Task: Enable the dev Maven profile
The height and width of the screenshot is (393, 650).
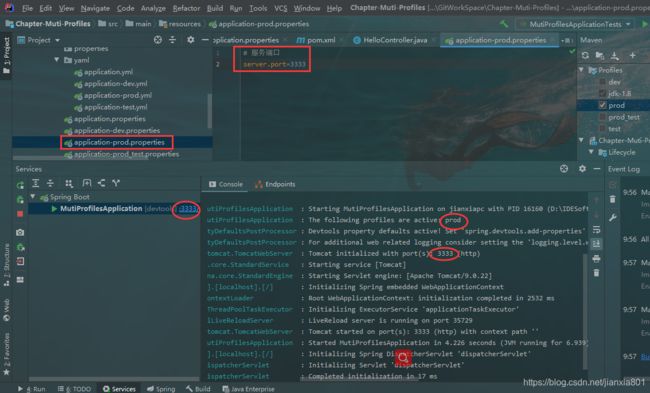Action: point(602,82)
